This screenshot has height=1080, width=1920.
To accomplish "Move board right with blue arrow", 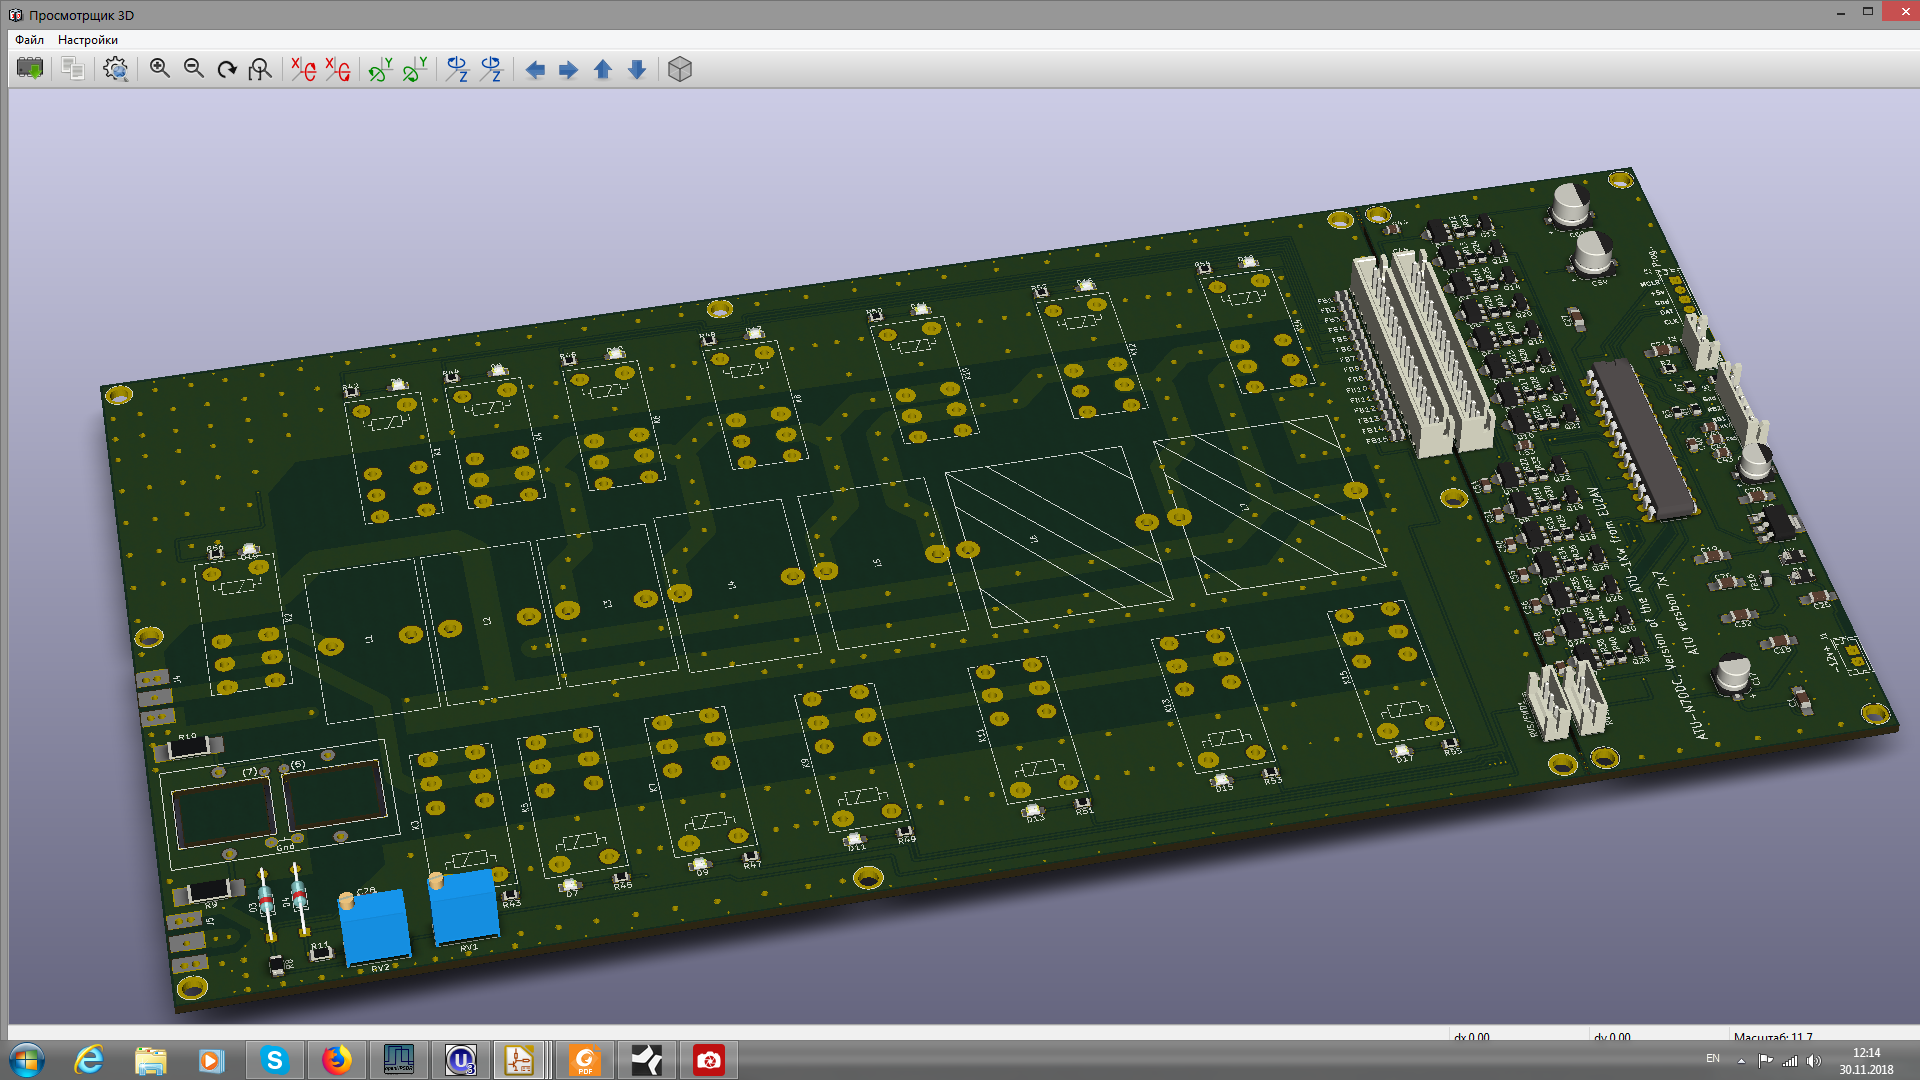I will click(568, 69).
